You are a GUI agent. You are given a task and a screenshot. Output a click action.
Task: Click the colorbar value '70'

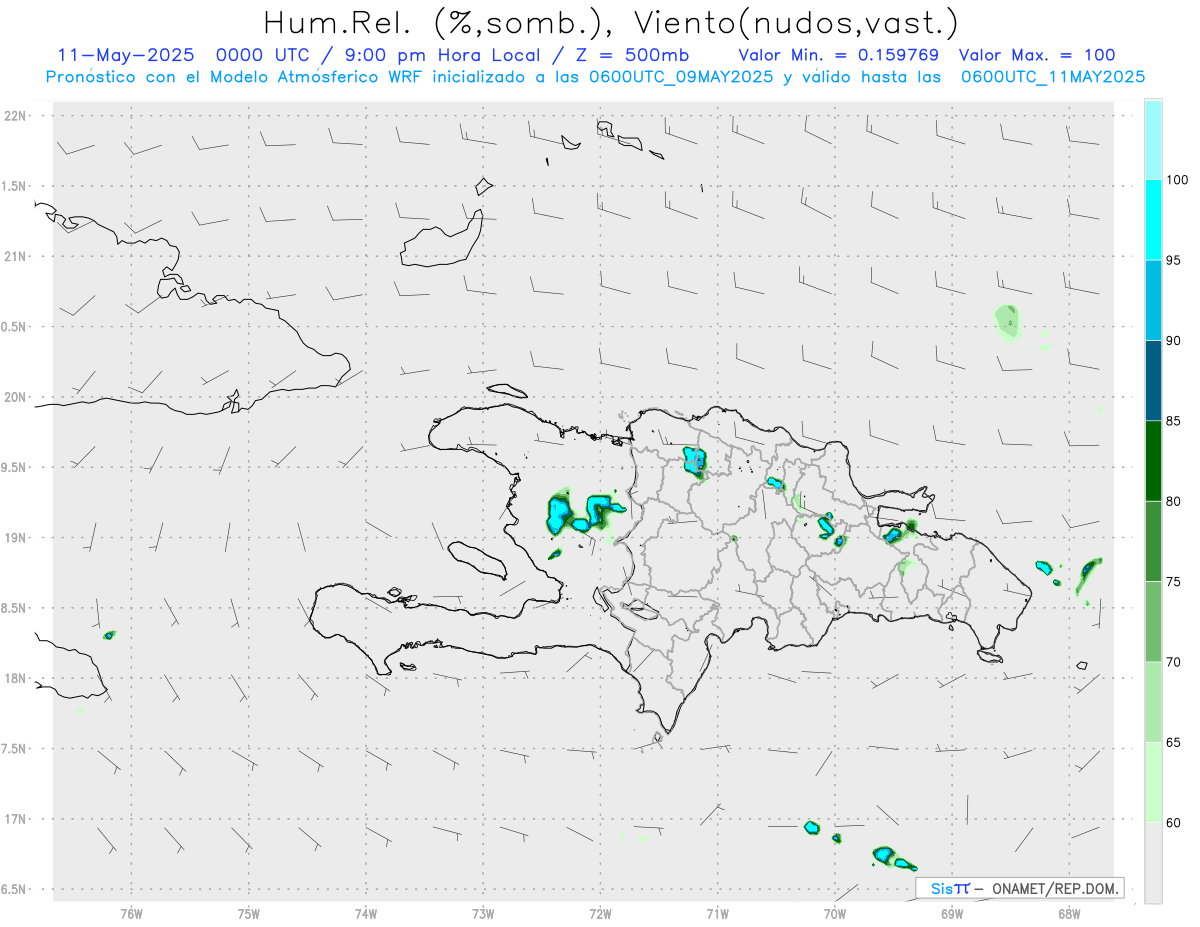1173,661
